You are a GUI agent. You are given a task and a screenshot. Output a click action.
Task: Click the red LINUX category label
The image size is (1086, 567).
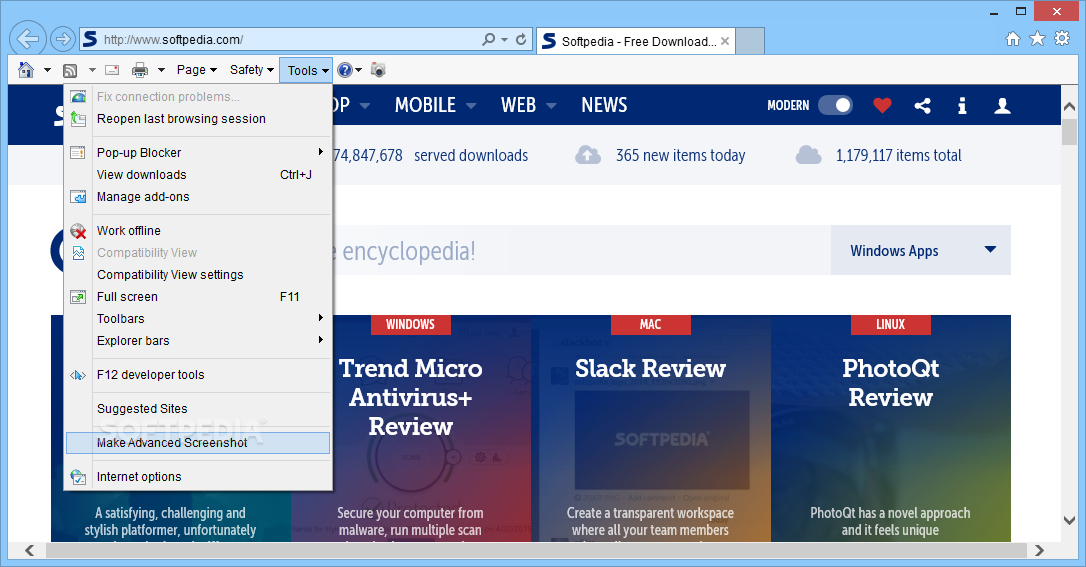(x=891, y=324)
